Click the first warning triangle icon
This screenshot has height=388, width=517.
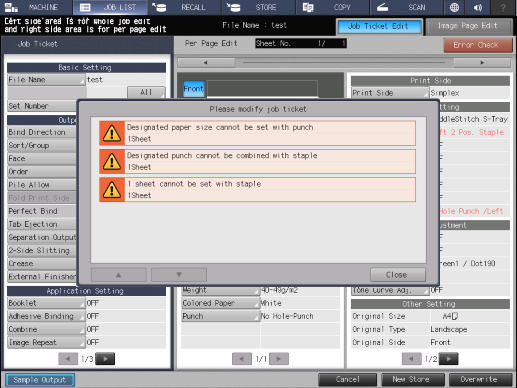click(112, 133)
